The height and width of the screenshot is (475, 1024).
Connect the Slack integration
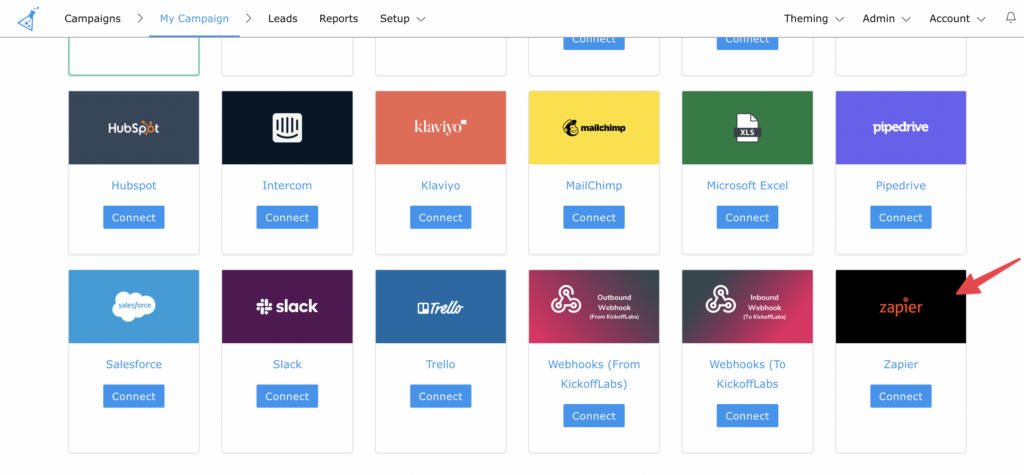[x=287, y=397]
